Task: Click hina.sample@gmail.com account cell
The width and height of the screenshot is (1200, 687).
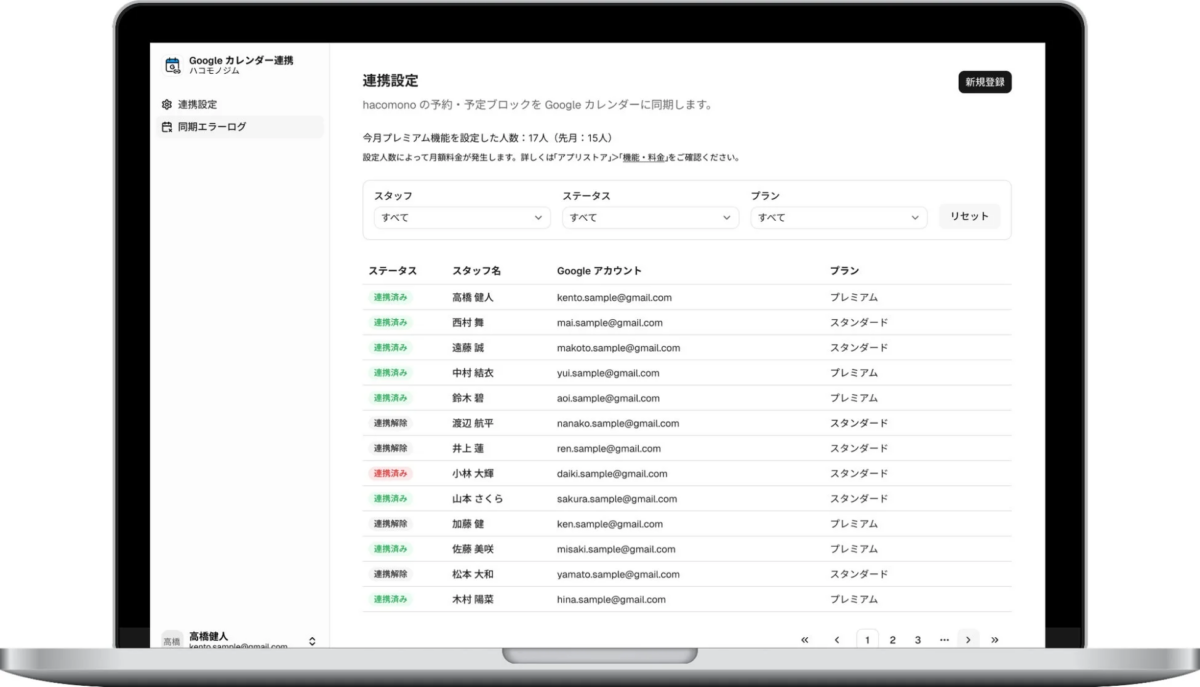Action: click(x=611, y=599)
